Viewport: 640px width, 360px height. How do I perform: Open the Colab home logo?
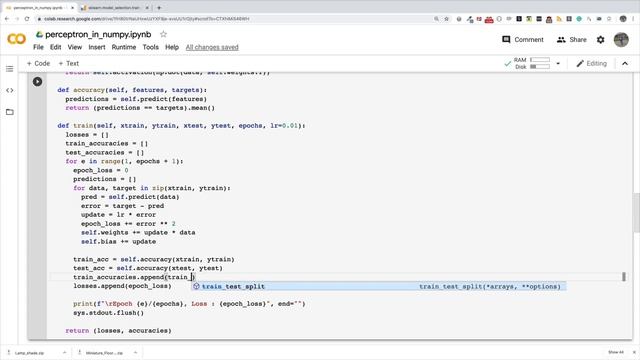point(16,39)
